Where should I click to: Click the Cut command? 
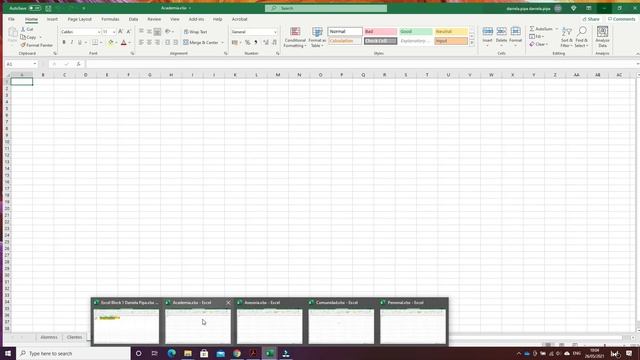point(27,29)
